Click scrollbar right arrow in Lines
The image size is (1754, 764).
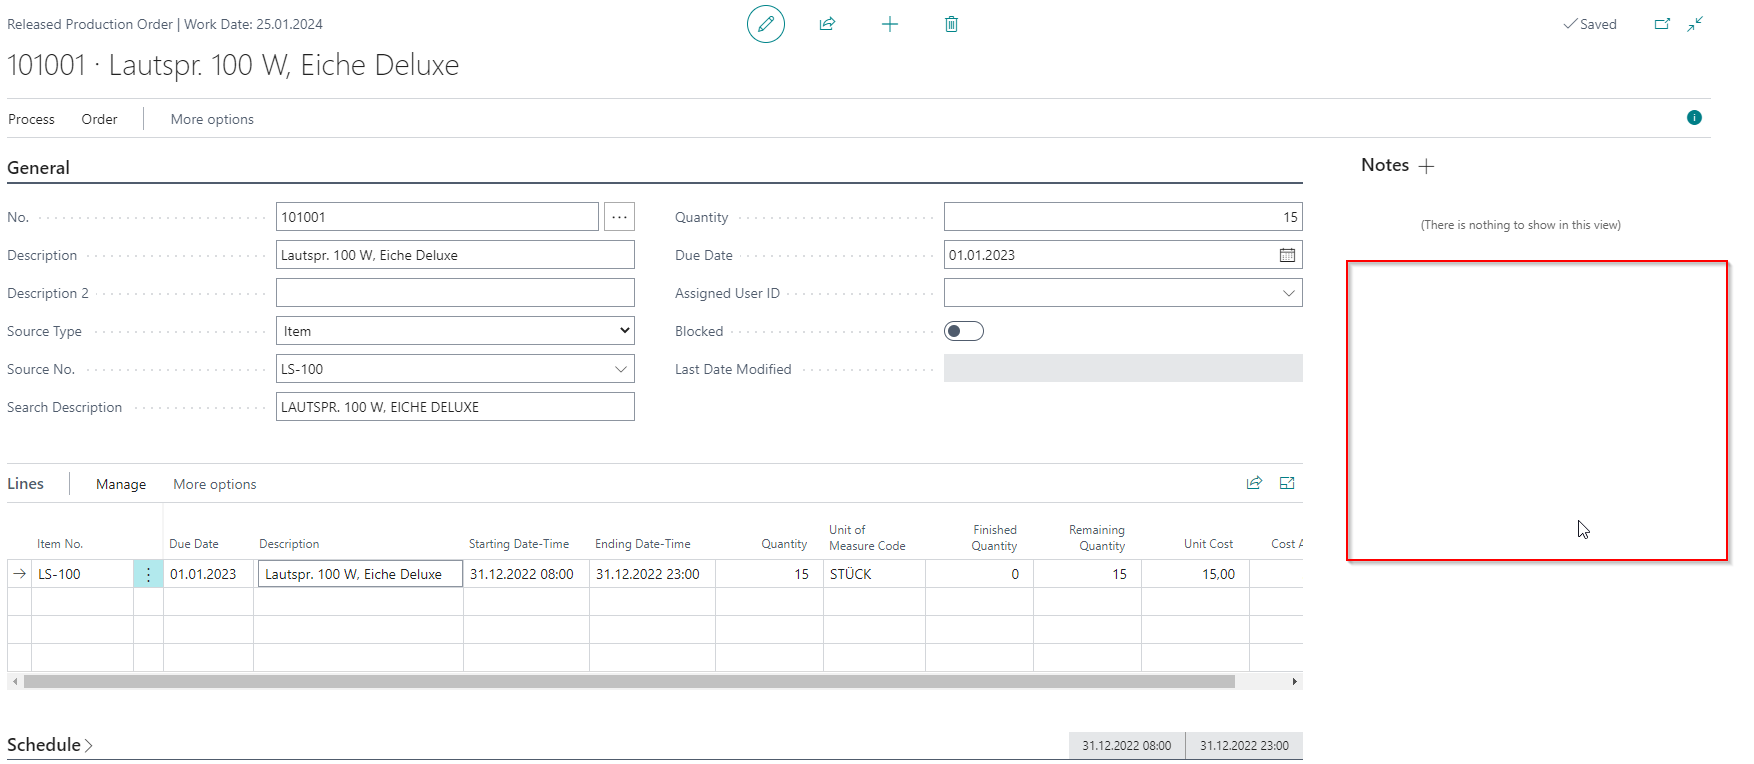[1295, 682]
